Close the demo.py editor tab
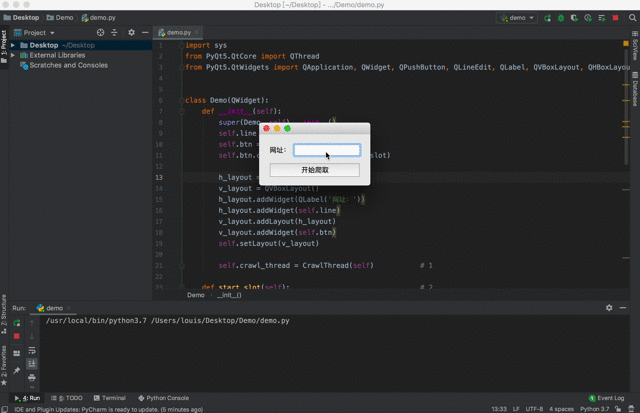Image resolution: width=640 pixels, height=413 pixels. click(x=197, y=33)
